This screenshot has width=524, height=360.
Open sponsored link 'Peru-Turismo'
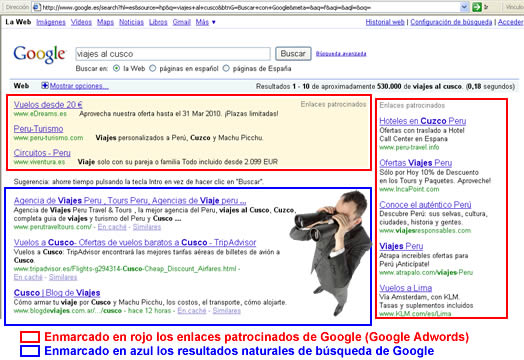click(38, 129)
